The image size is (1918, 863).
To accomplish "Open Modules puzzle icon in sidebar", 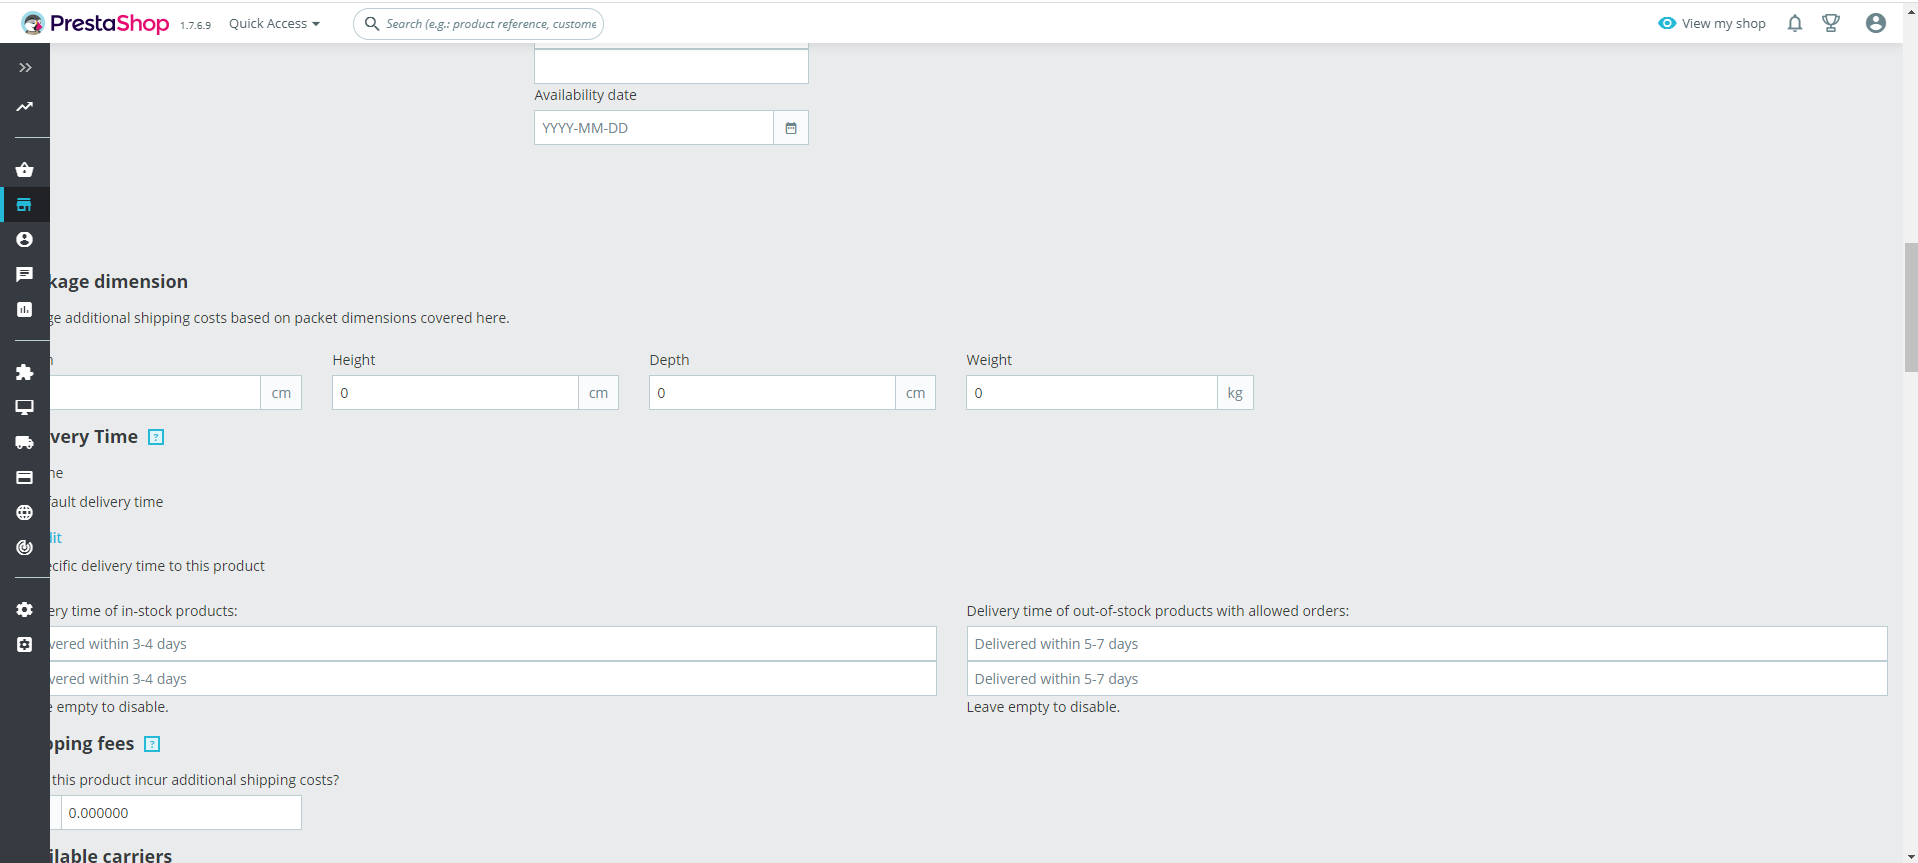I will pos(25,372).
